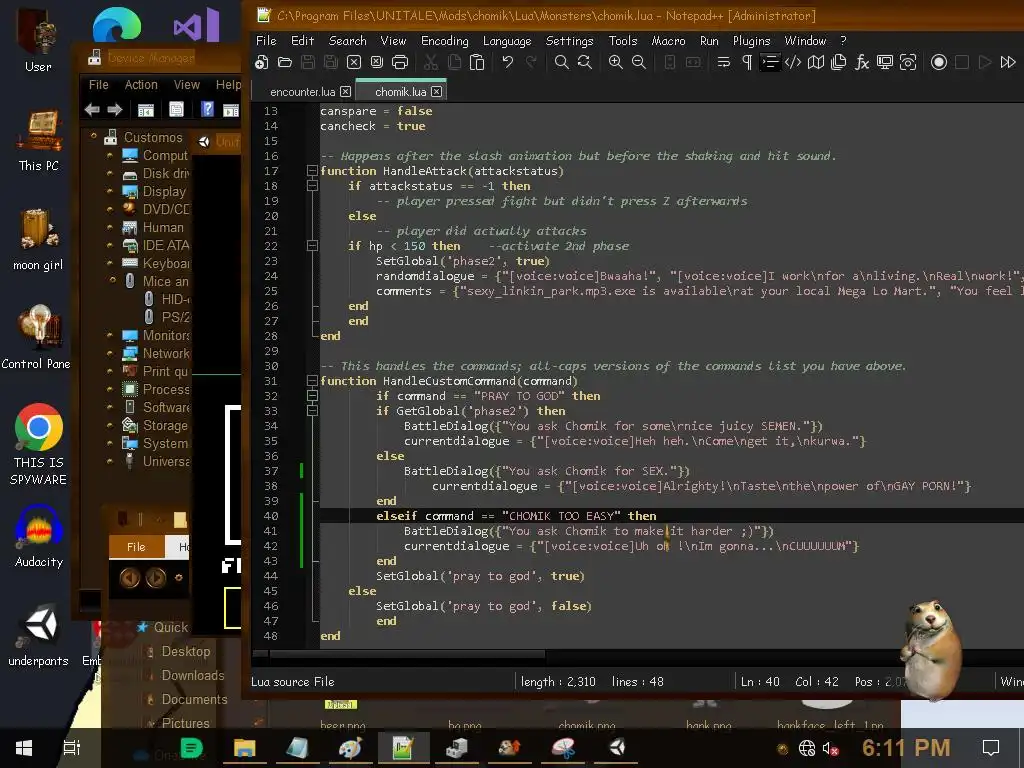
Task: Zoom out of the editor text
Action: (639, 62)
